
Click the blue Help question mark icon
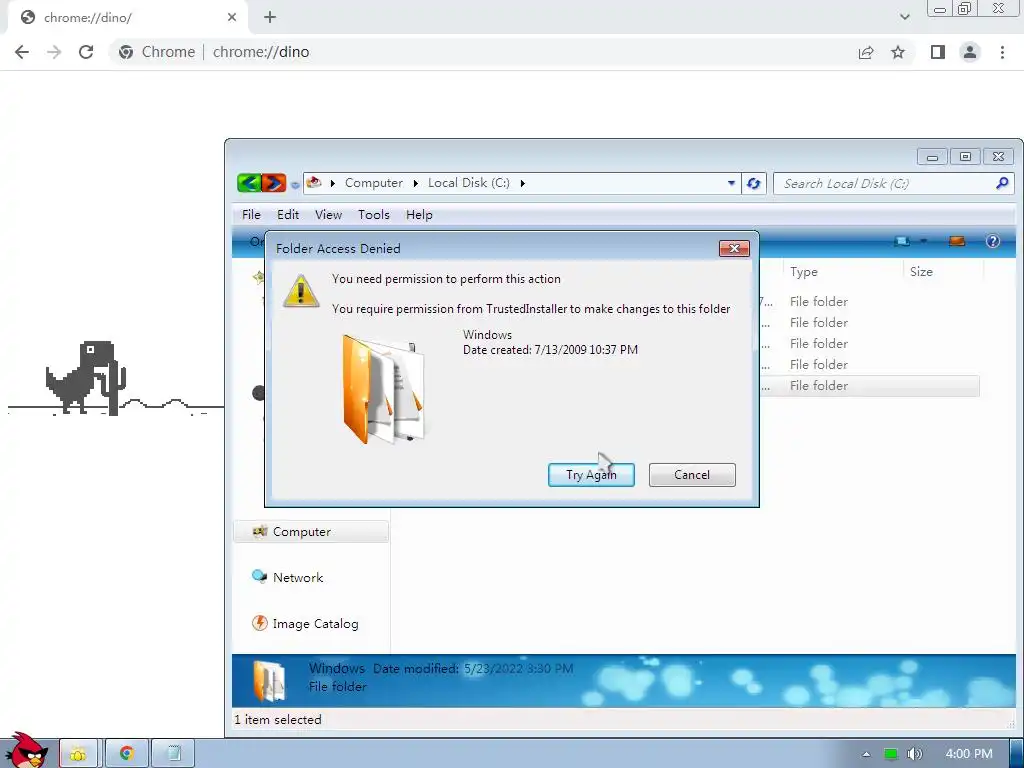coord(993,242)
